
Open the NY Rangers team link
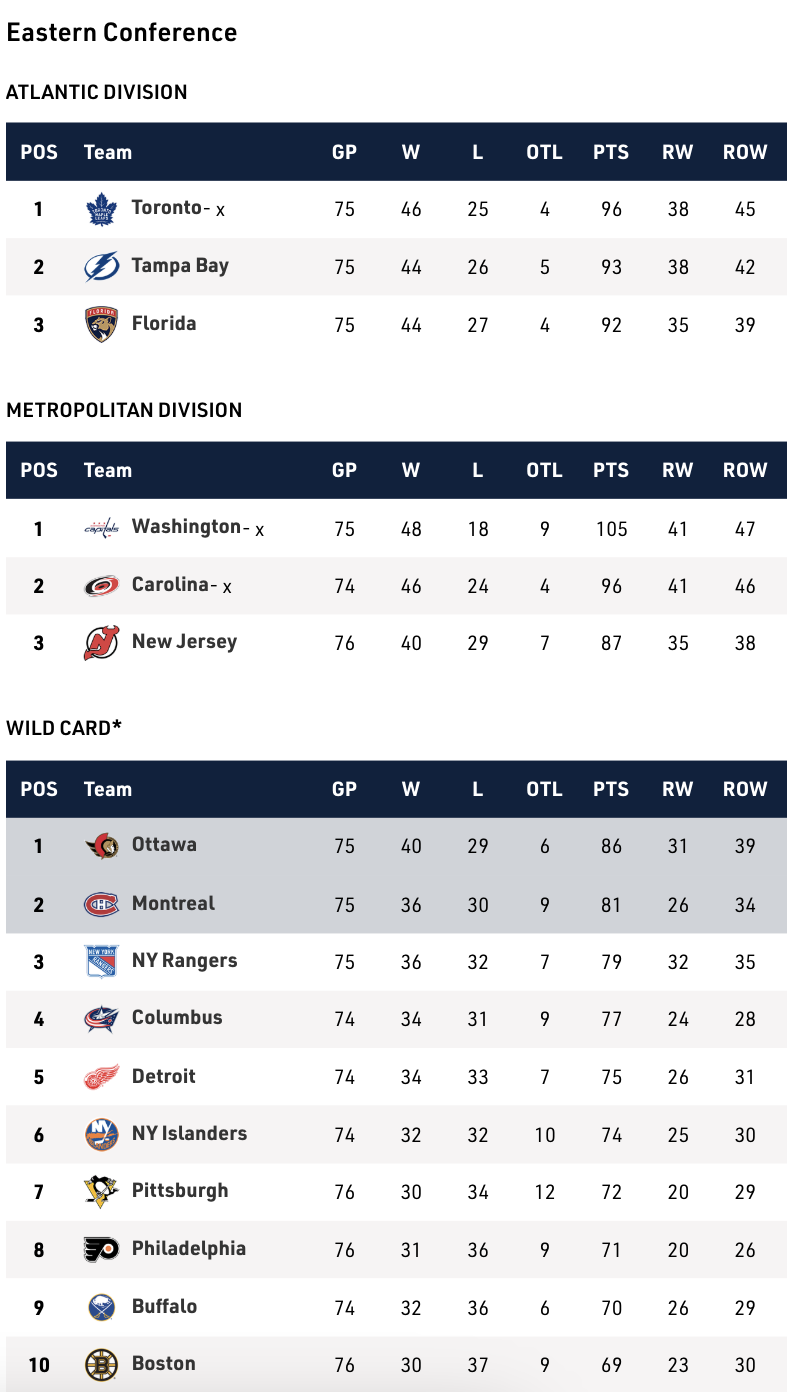[184, 961]
